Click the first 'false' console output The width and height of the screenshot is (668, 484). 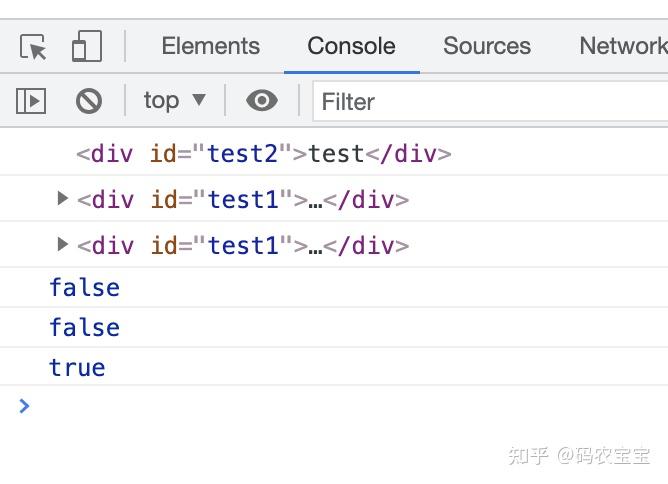84,288
